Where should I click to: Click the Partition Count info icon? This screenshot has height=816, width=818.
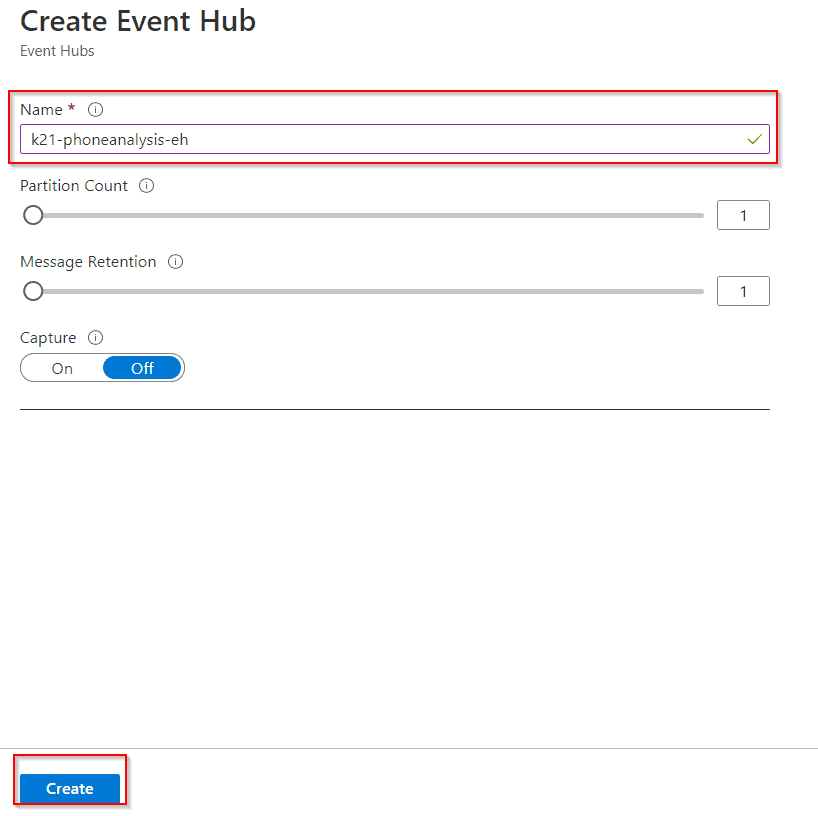pos(145,185)
